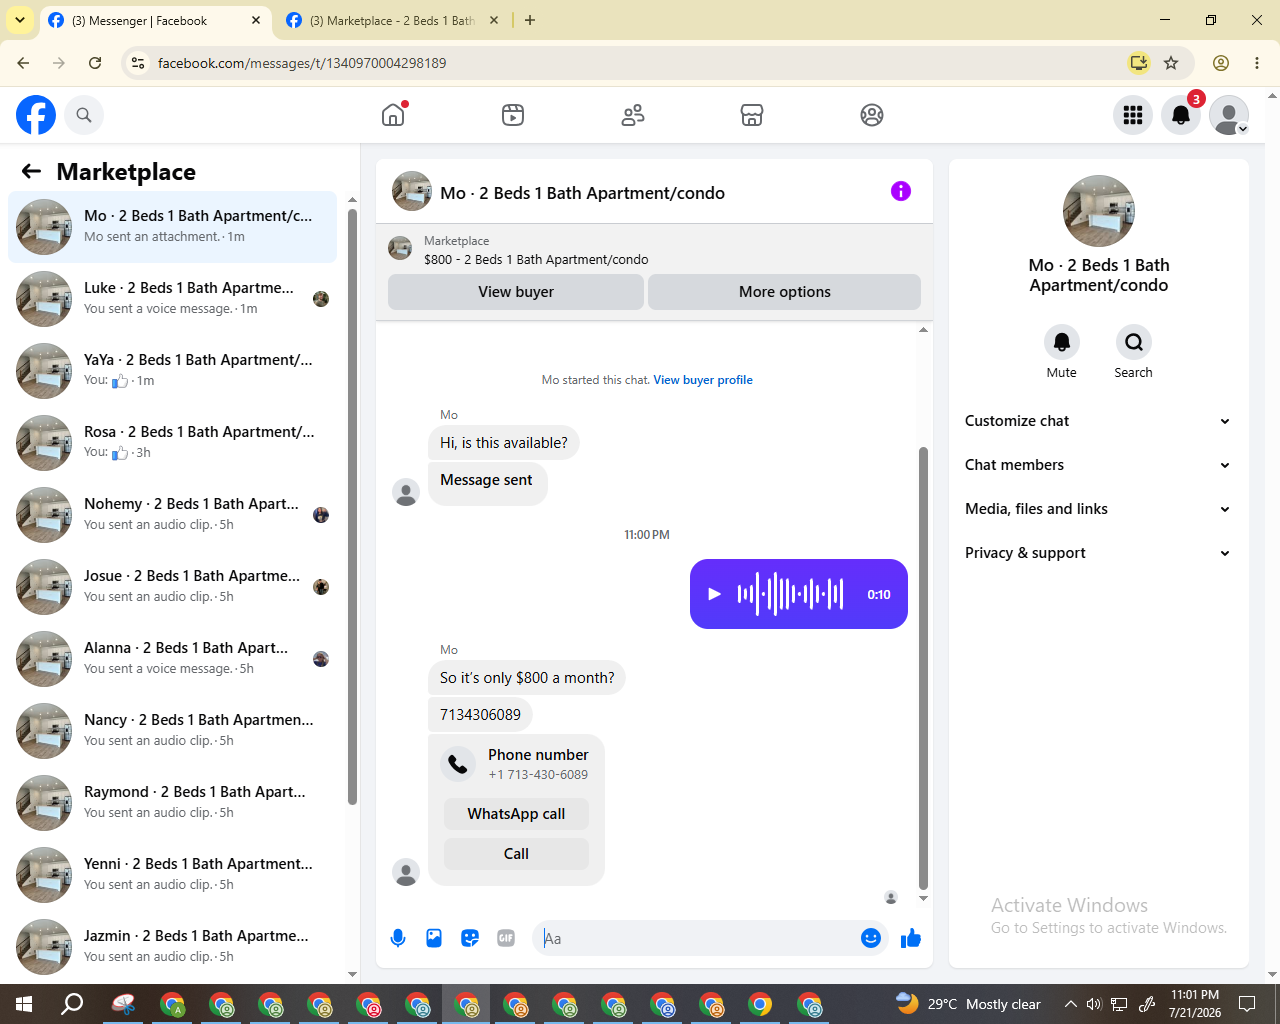The image size is (1280, 1024).
Task: Expand the Customize chat section
Action: pyautogui.click(x=1098, y=421)
